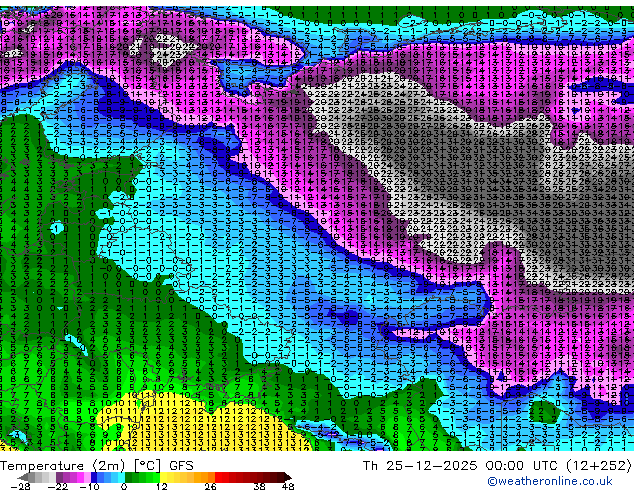This screenshot has width=634, height=490.
Task: Click the "-22" legend label
Action: tap(58, 486)
